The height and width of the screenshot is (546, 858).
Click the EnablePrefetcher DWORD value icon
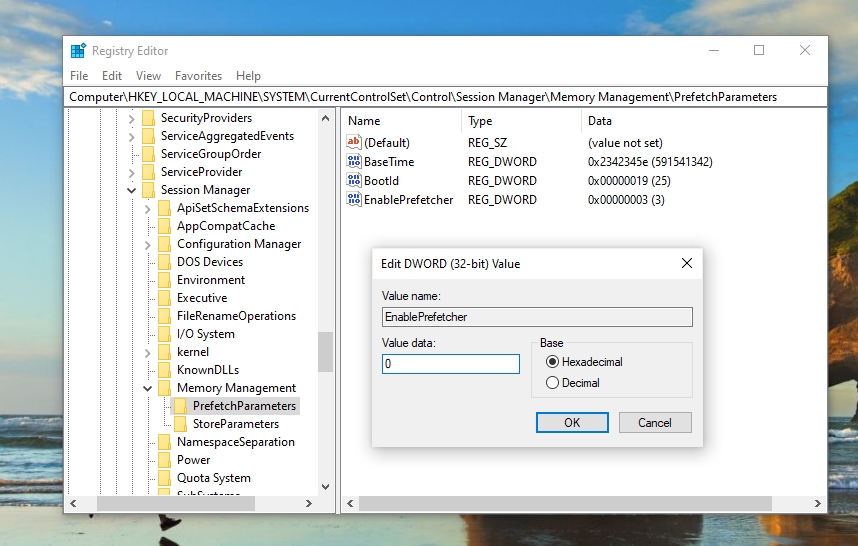click(x=353, y=200)
